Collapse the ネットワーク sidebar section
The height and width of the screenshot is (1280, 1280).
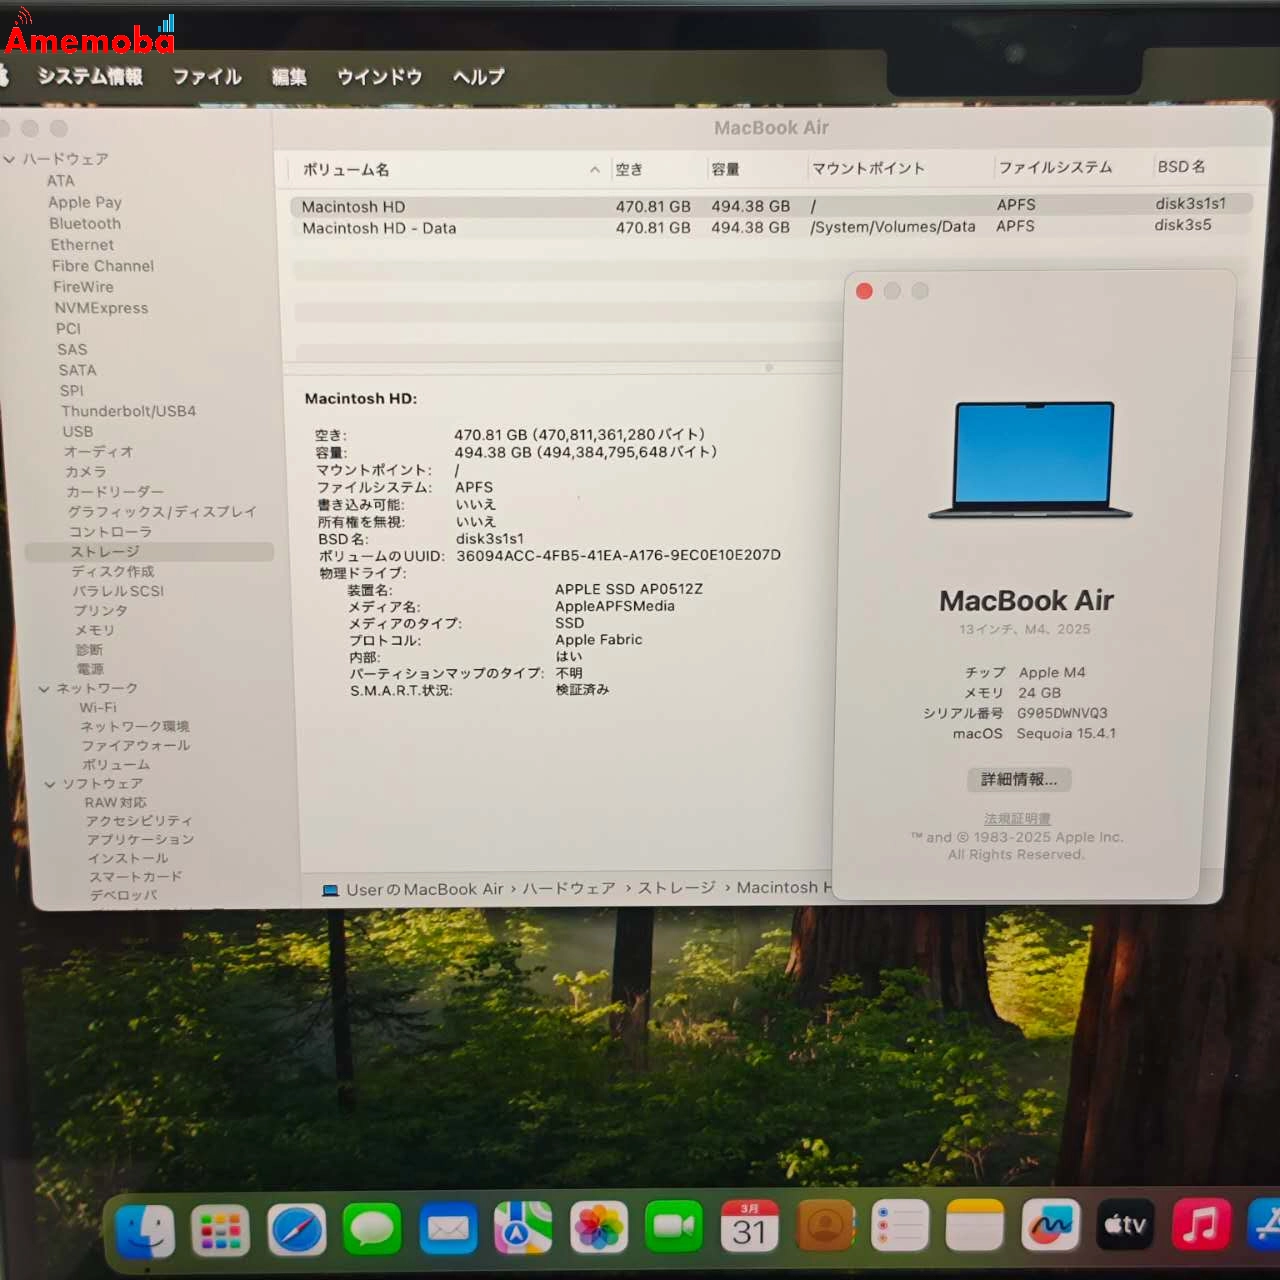[43, 688]
